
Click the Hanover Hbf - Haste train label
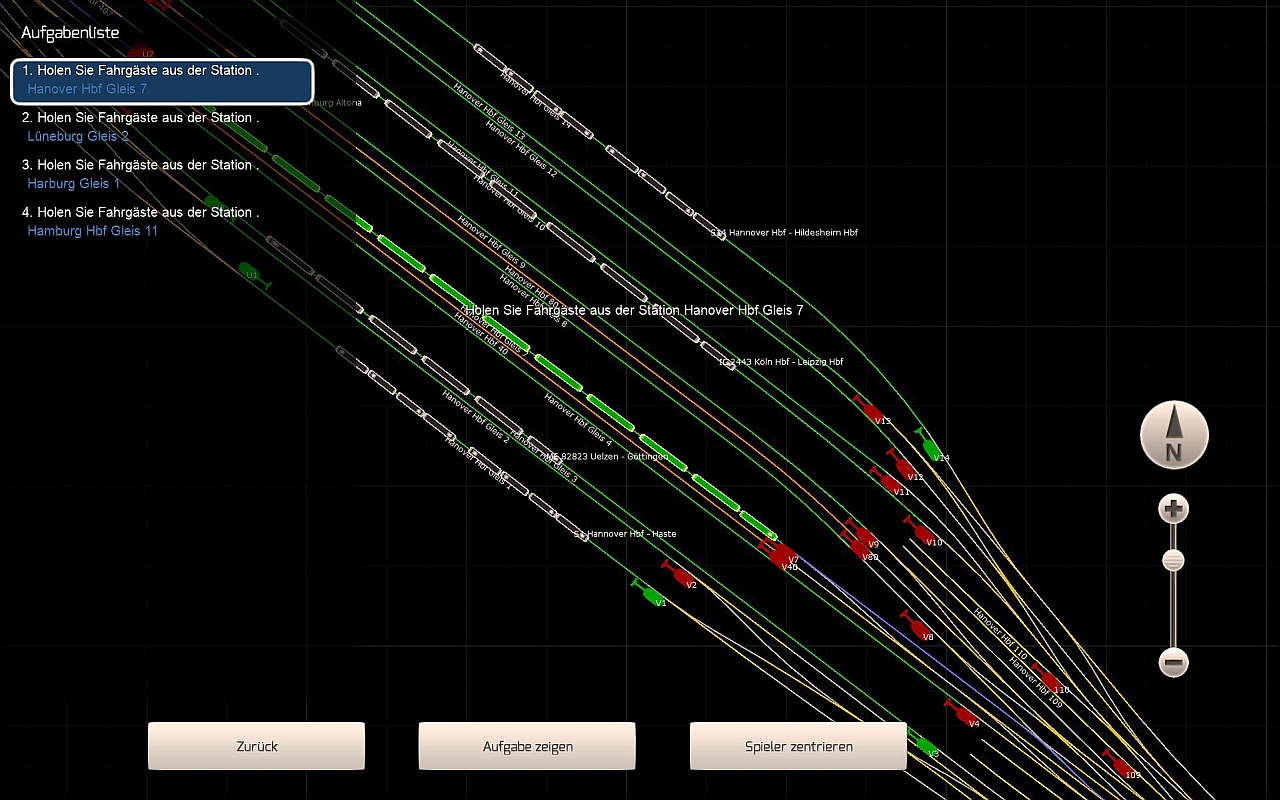(x=625, y=534)
